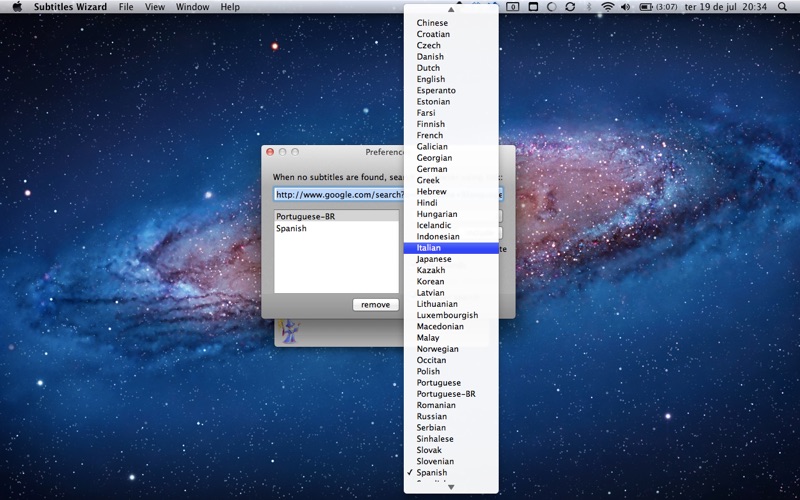800x500 pixels.
Task: Click the Bluetooth menu bar icon
Action: tap(588, 7)
